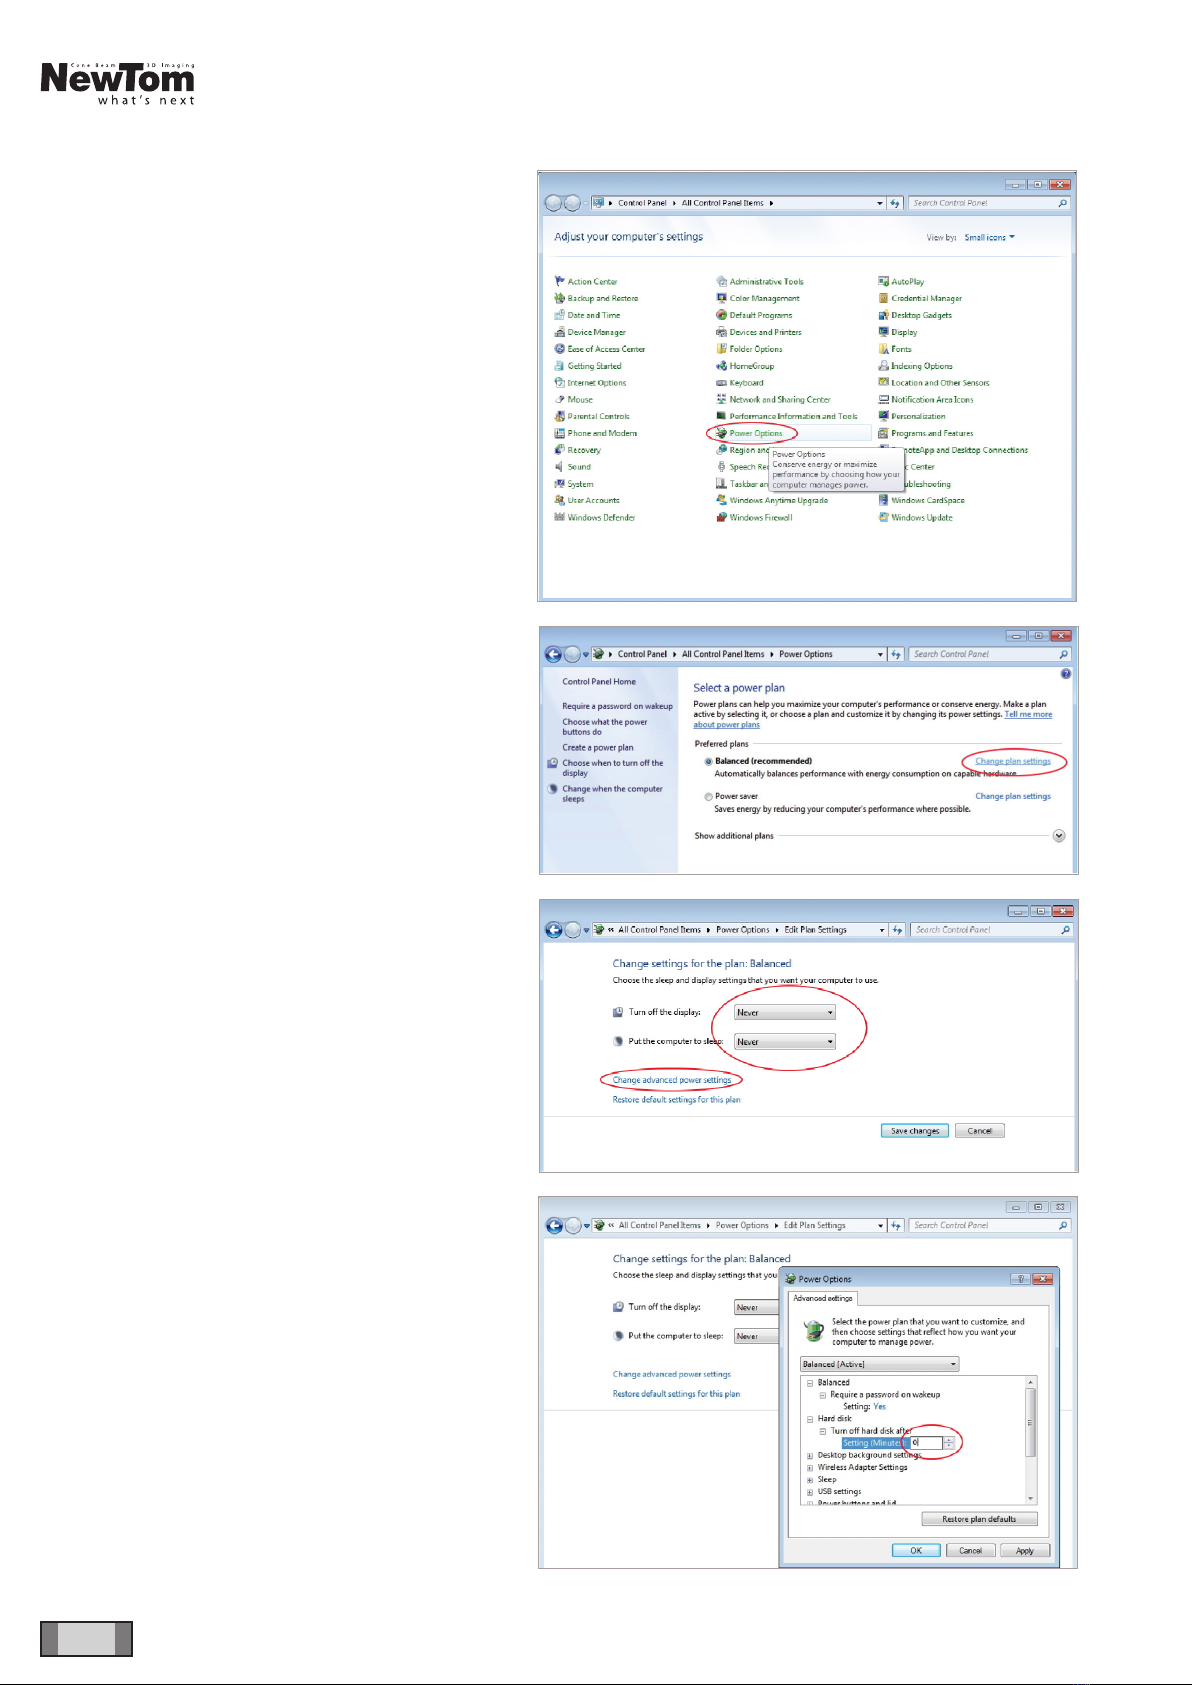The image size is (1192, 1685).
Task: Open the Balanced [Active] plan dropdown
Action: coord(880,1364)
